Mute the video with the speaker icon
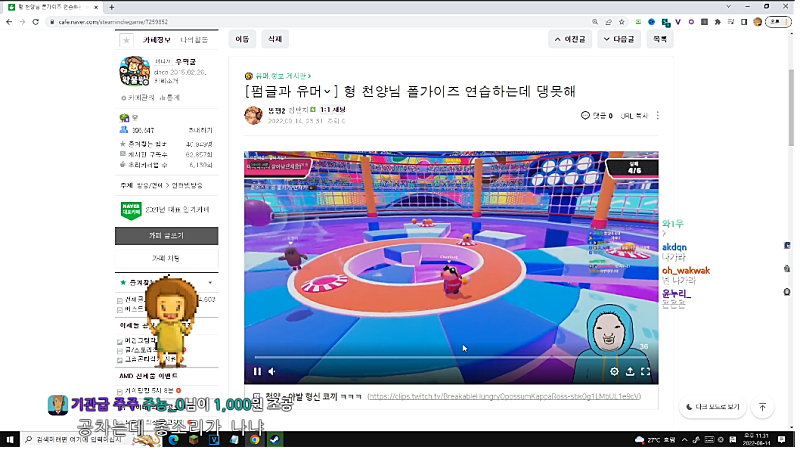 point(272,371)
